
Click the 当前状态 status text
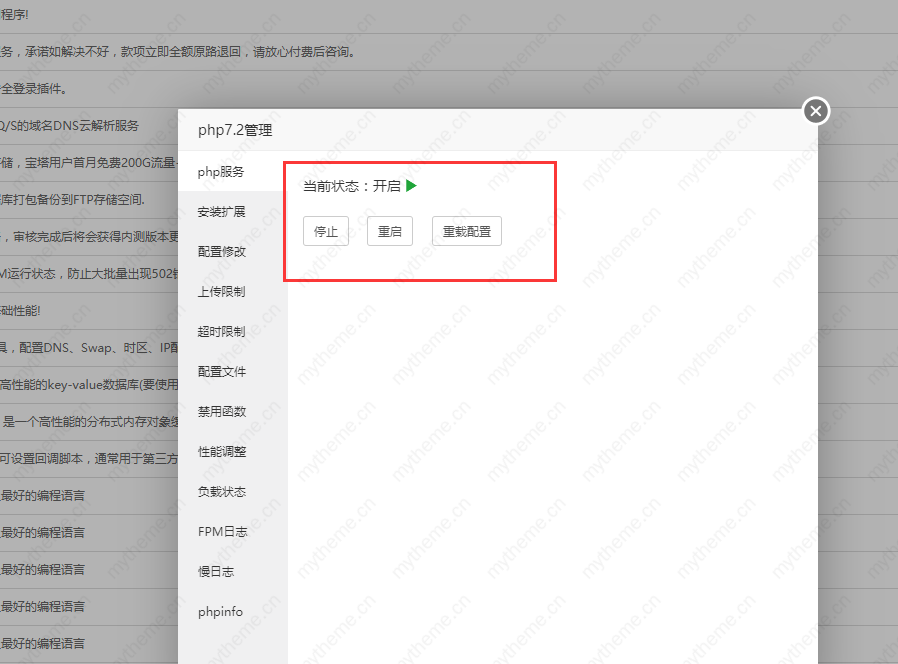click(x=351, y=186)
